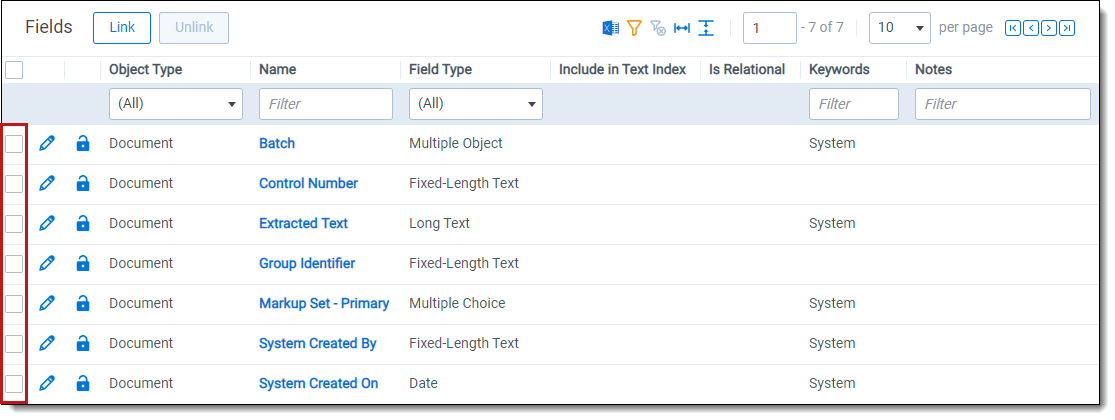Open the Markup Set - Primary field link
The width and height of the screenshot is (1115, 420).
click(x=324, y=304)
